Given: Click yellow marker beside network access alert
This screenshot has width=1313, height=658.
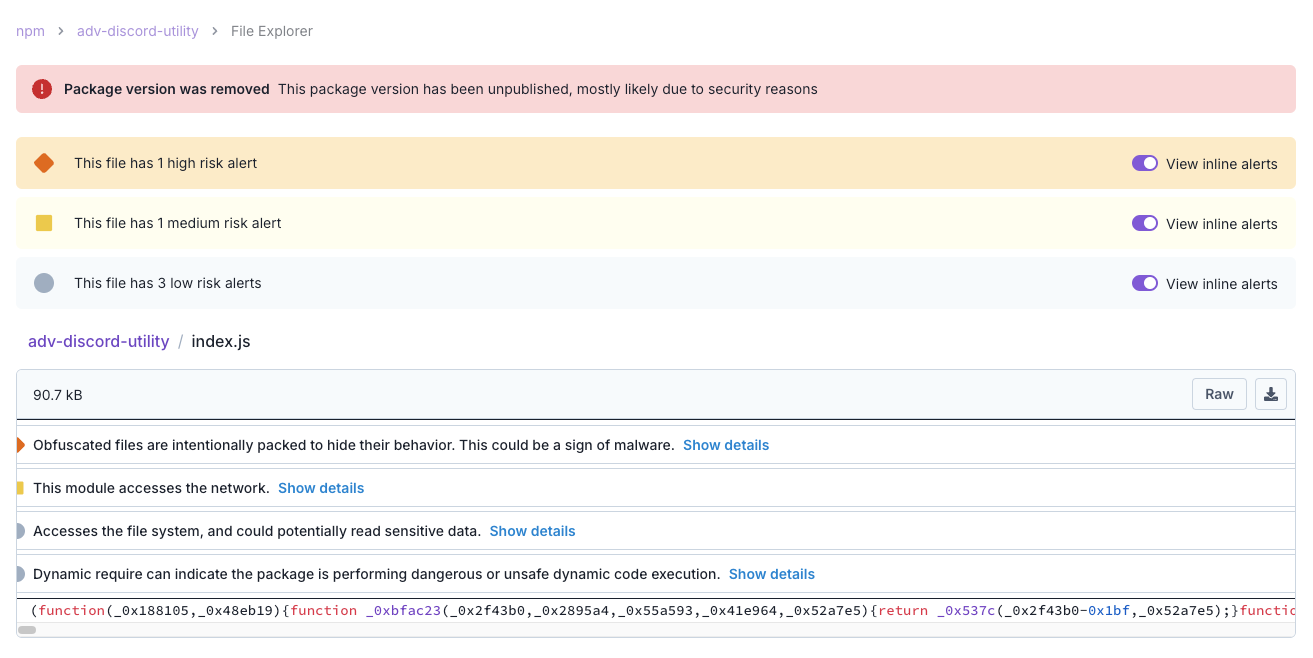Looking at the screenshot, I should coord(20,488).
